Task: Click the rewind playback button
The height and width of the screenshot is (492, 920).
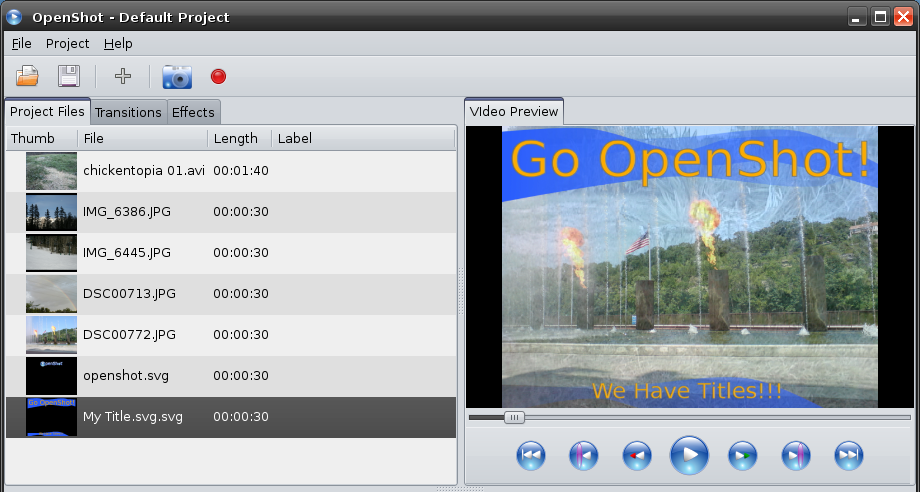Action: click(x=636, y=456)
